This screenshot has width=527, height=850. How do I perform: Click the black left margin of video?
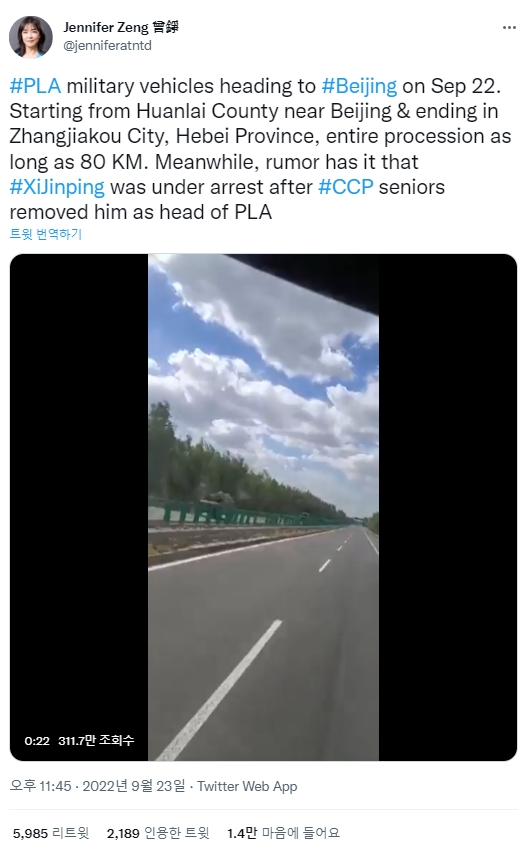(x=79, y=488)
